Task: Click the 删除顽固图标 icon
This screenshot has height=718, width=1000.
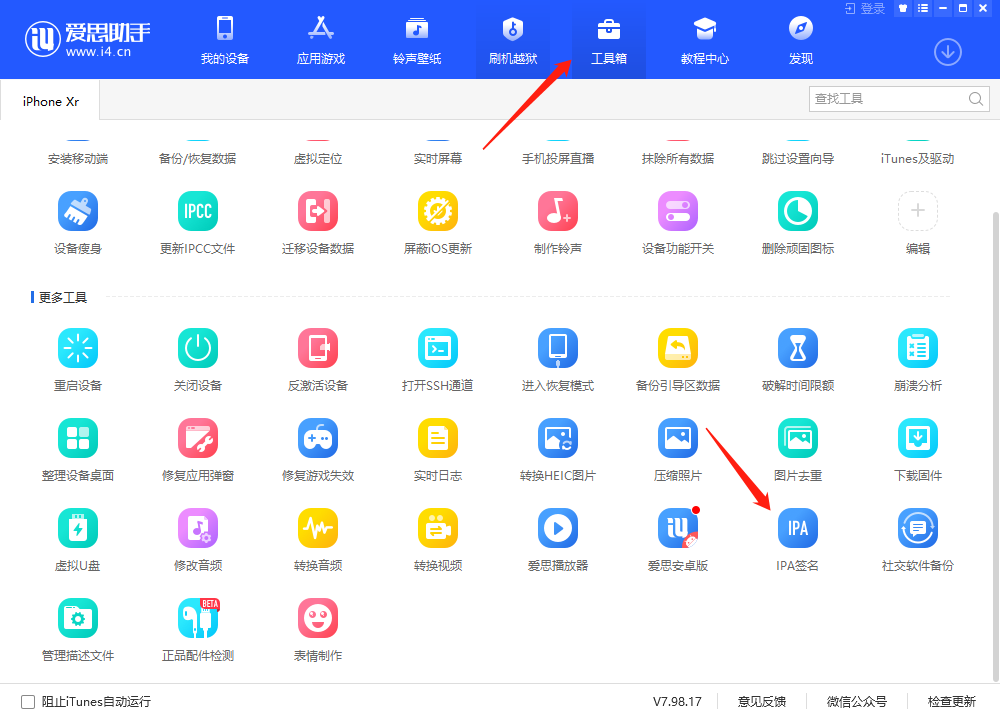Action: coord(798,211)
